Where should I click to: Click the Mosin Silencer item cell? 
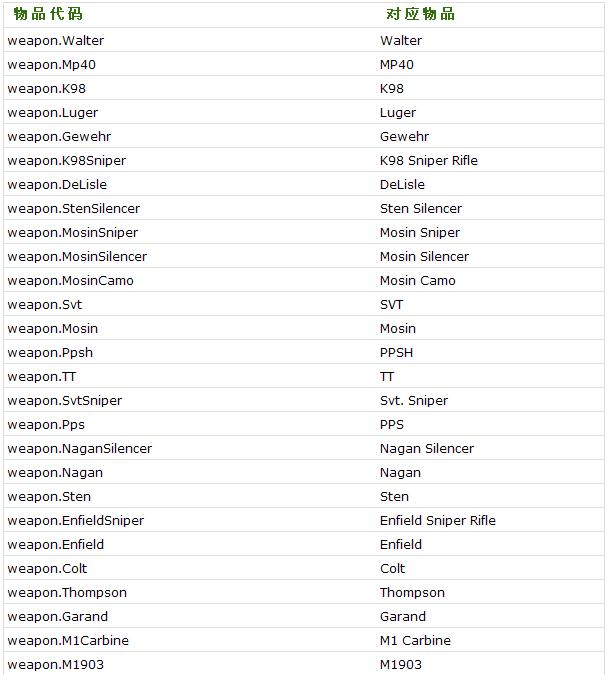pos(424,257)
